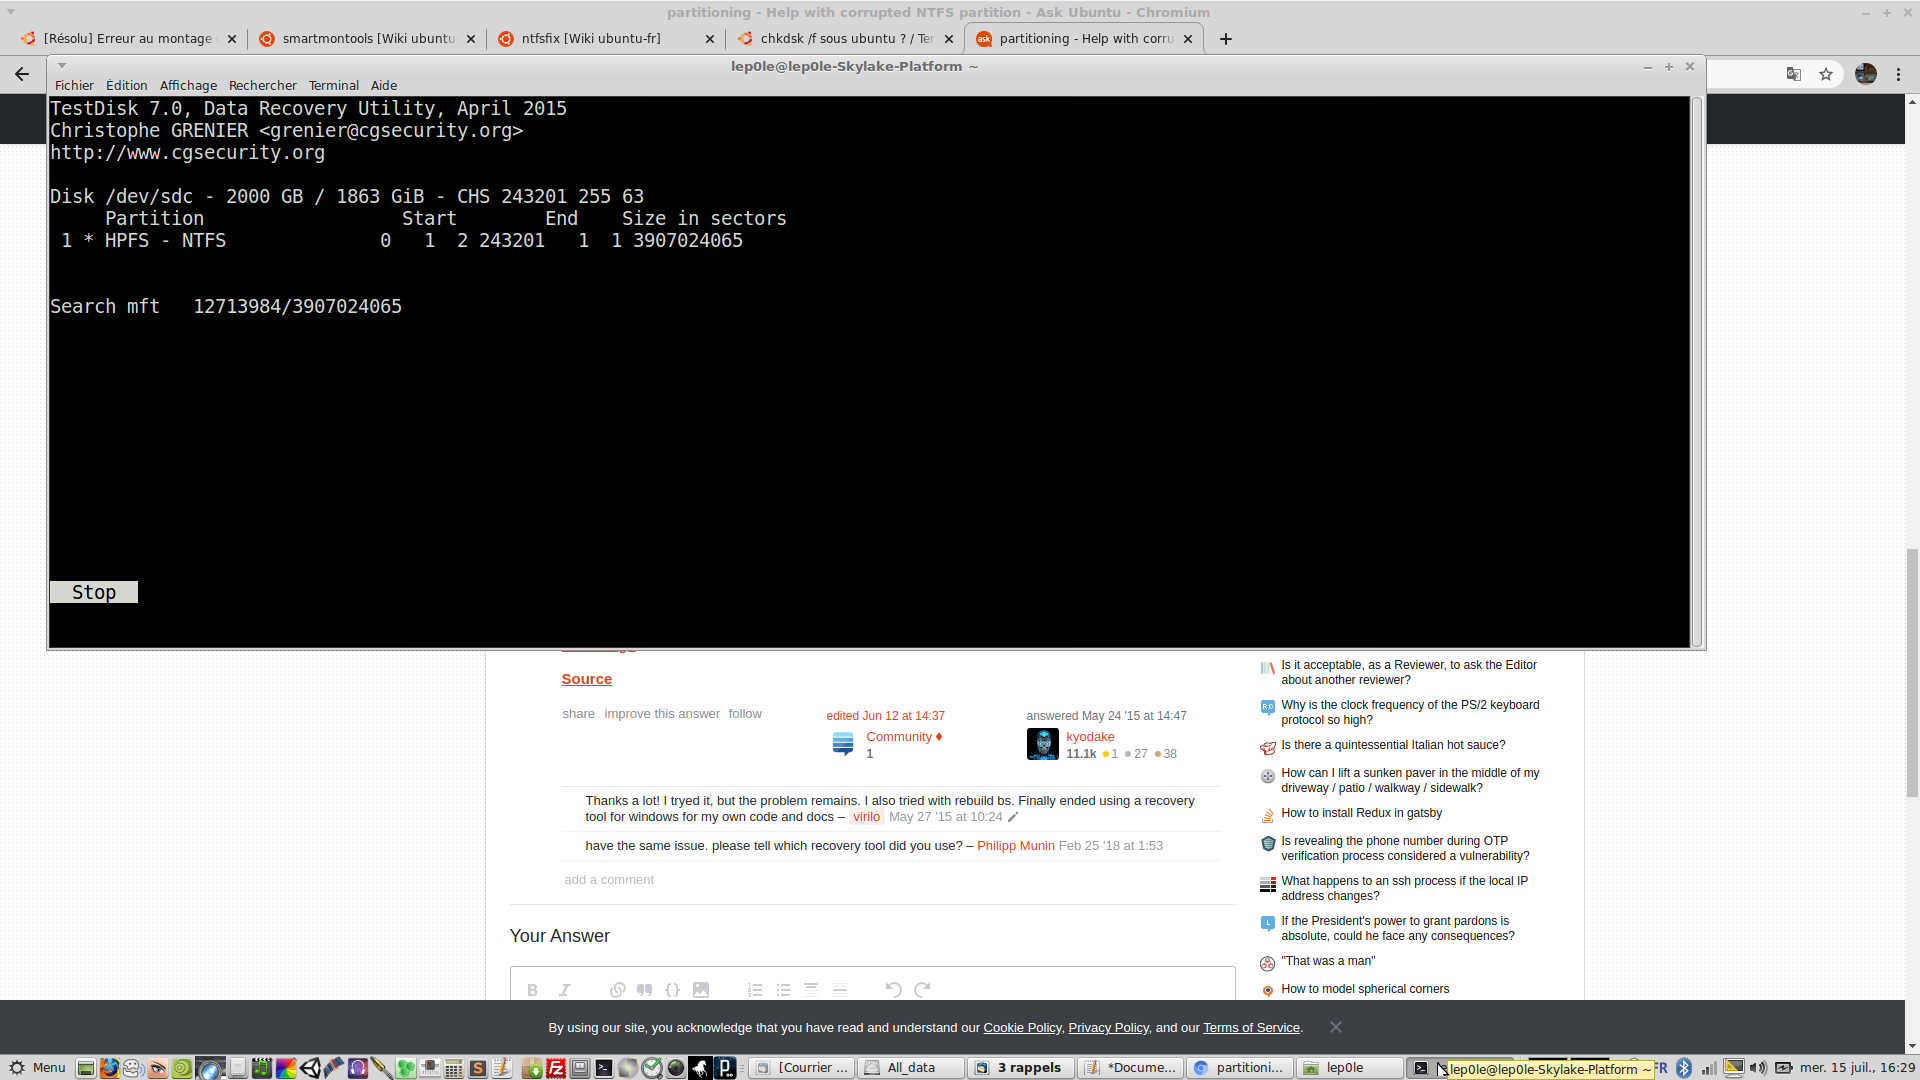Screen dimensions: 1920x1080
Task: Dismiss the cookie policy banner
Action: 1336,1027
